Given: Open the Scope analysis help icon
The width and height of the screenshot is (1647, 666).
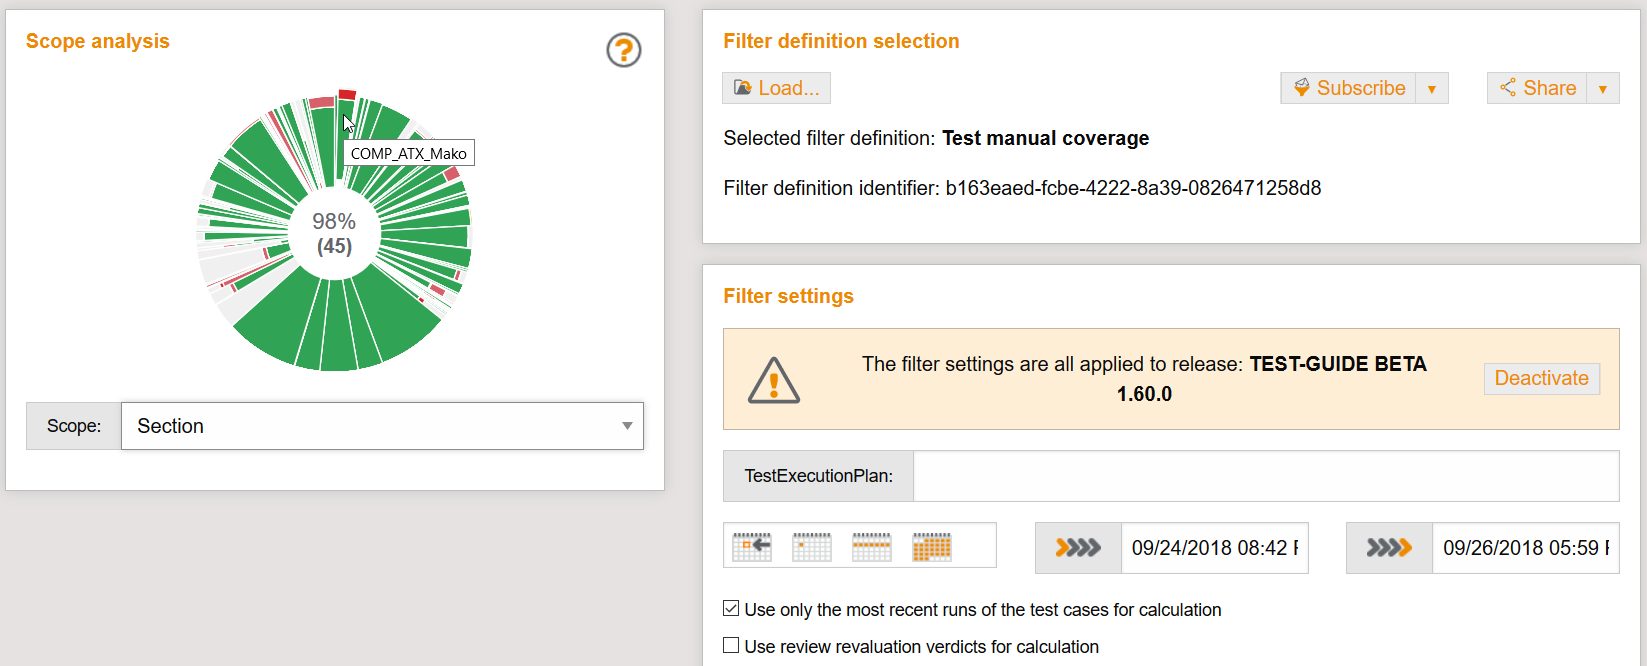Looking at the screenshot, I should 623,50.
